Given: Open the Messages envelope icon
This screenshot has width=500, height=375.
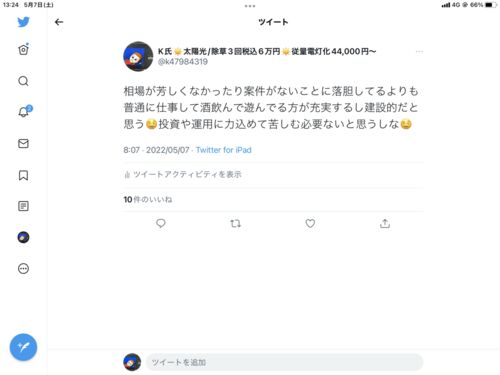Looking at the screenshot, I should pos(23,143).
